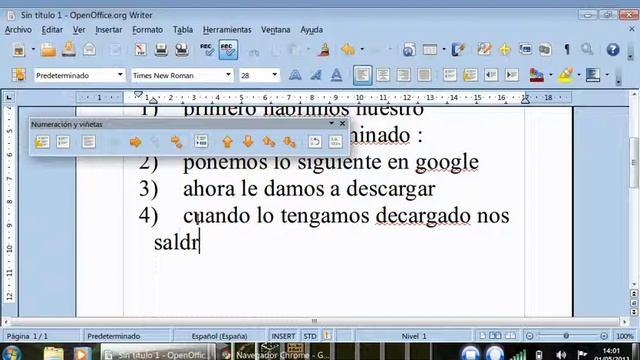
Task: Open the Editar menu
Action: [52, 30]
